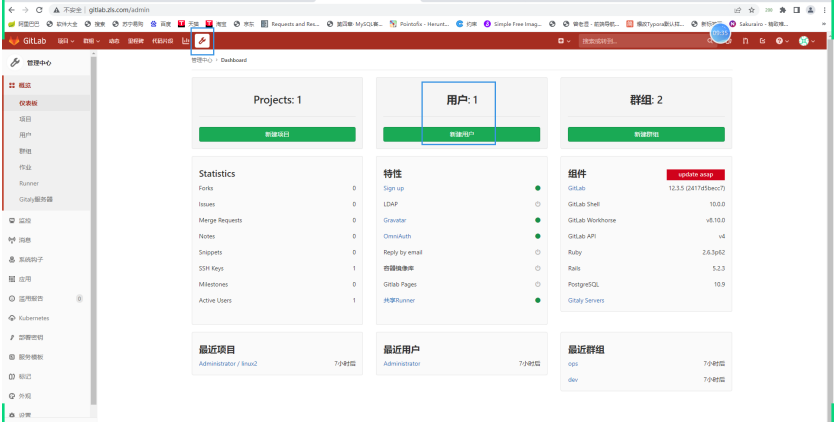Open the dev recent group link
The image size is (836, 424).
click(573, 380)
